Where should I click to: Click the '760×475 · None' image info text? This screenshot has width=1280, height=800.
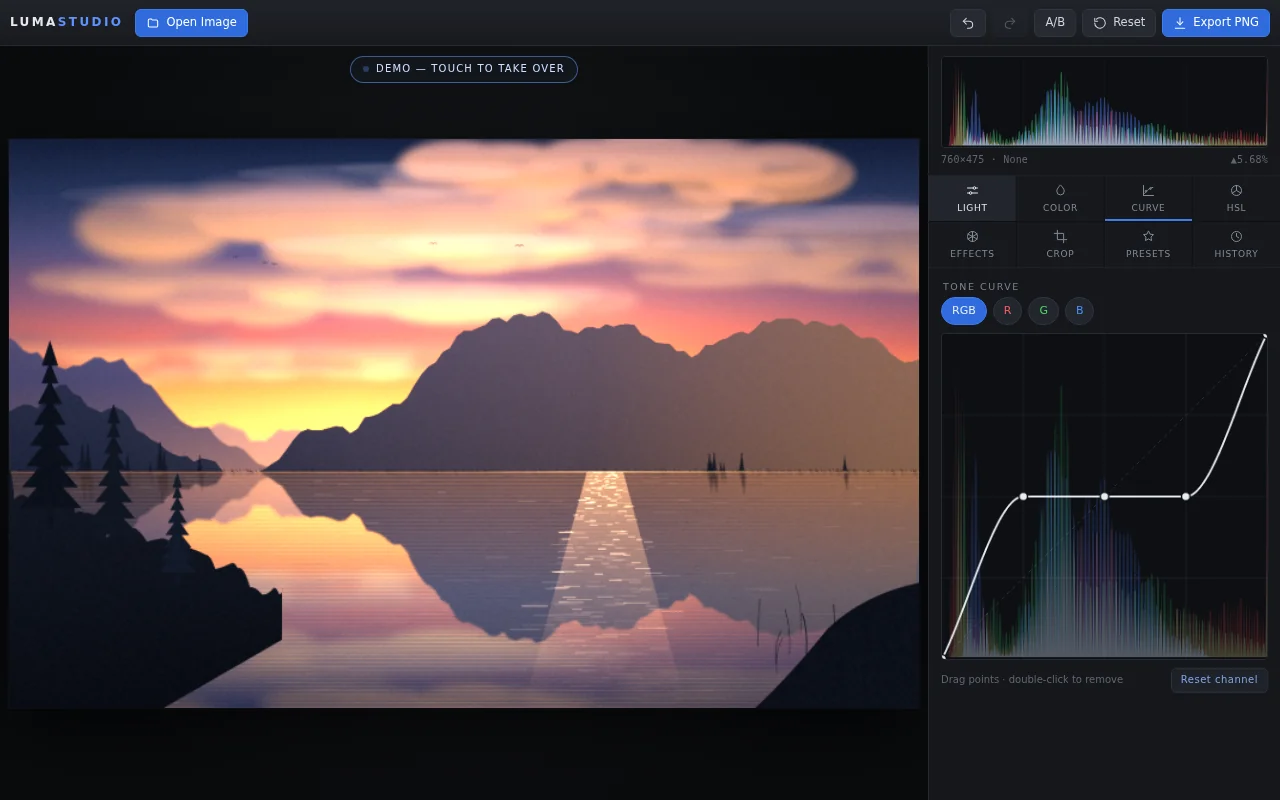(x=984, y=160)
